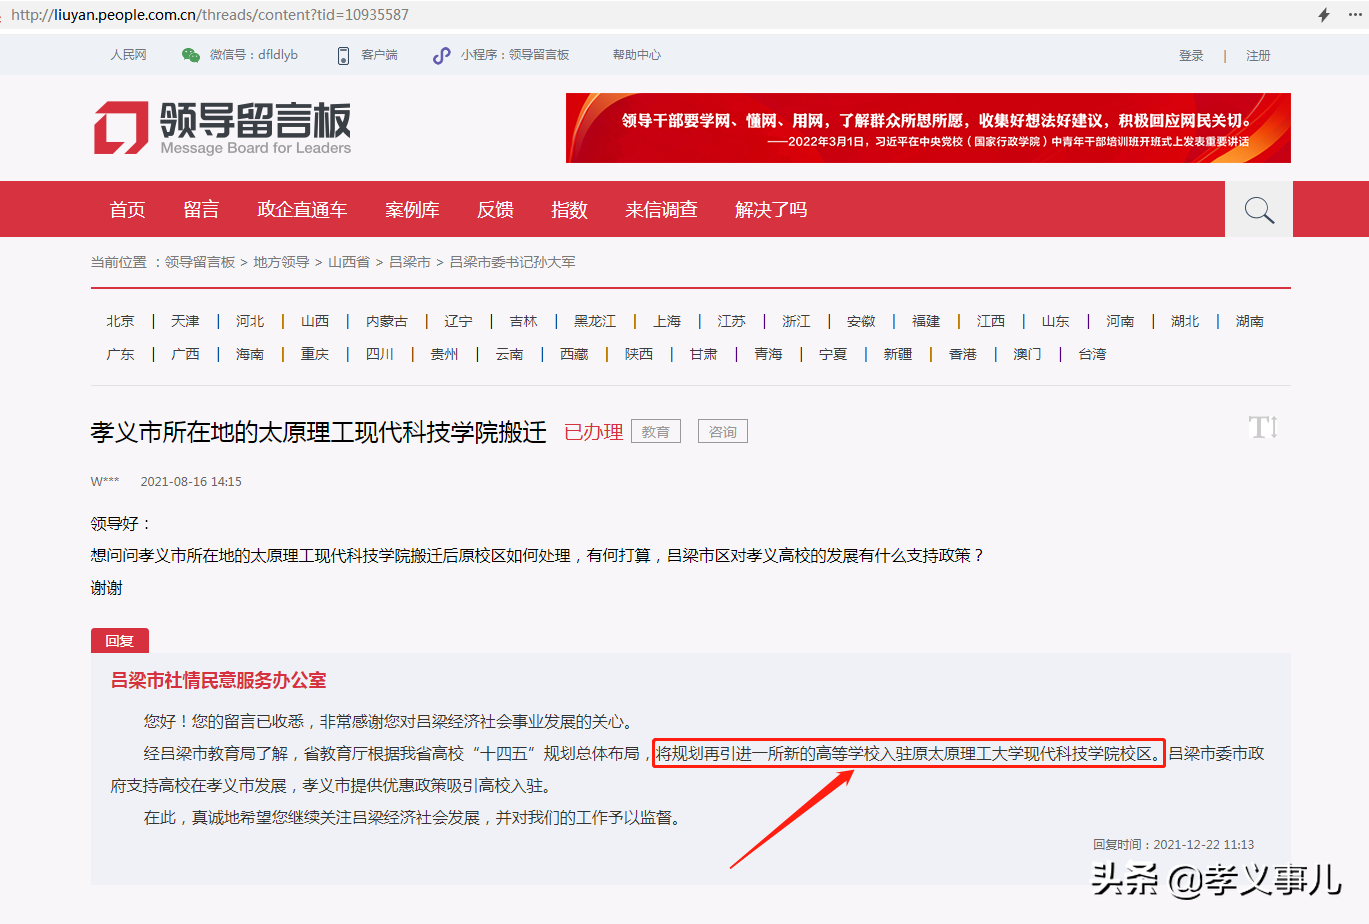Screen dimensions: 1369x924
Task: Open 来信调查 in the nav bar
Action: [661, 210]
